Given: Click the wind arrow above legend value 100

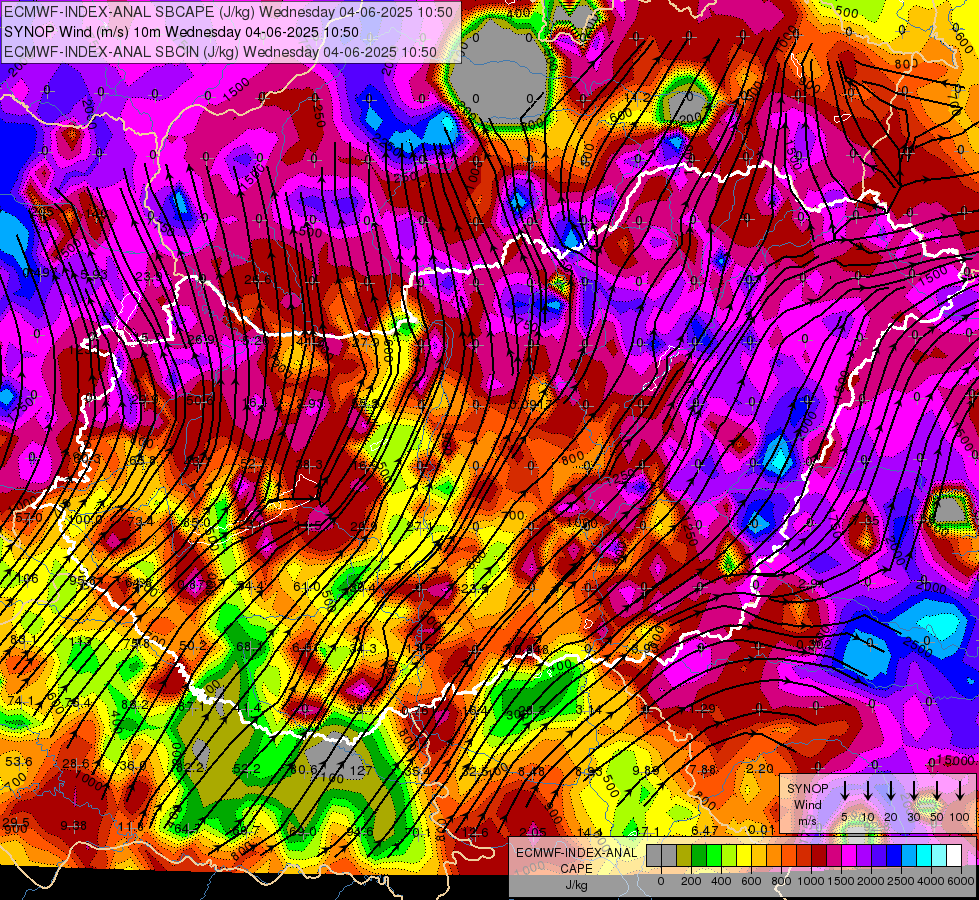Looking at the screenshot, I should pyautogui.click(x=960, y=791).
